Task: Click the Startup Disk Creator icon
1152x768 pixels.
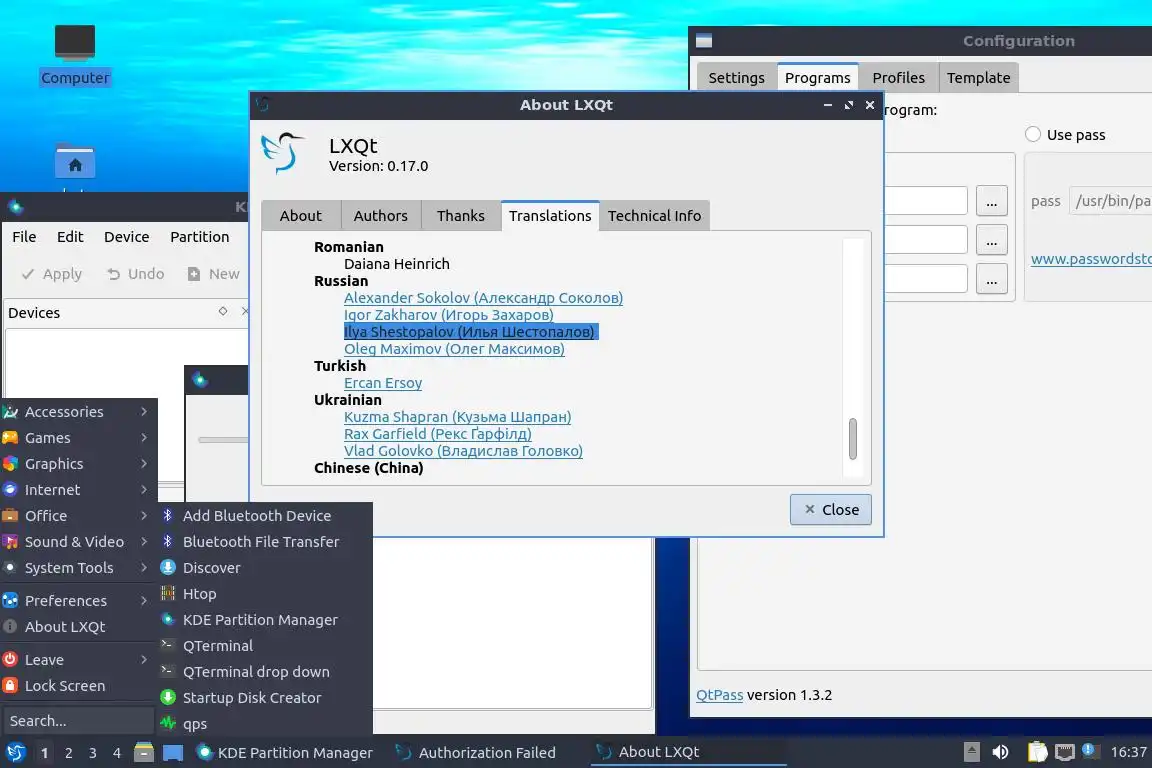Action: tap(168, 697)
